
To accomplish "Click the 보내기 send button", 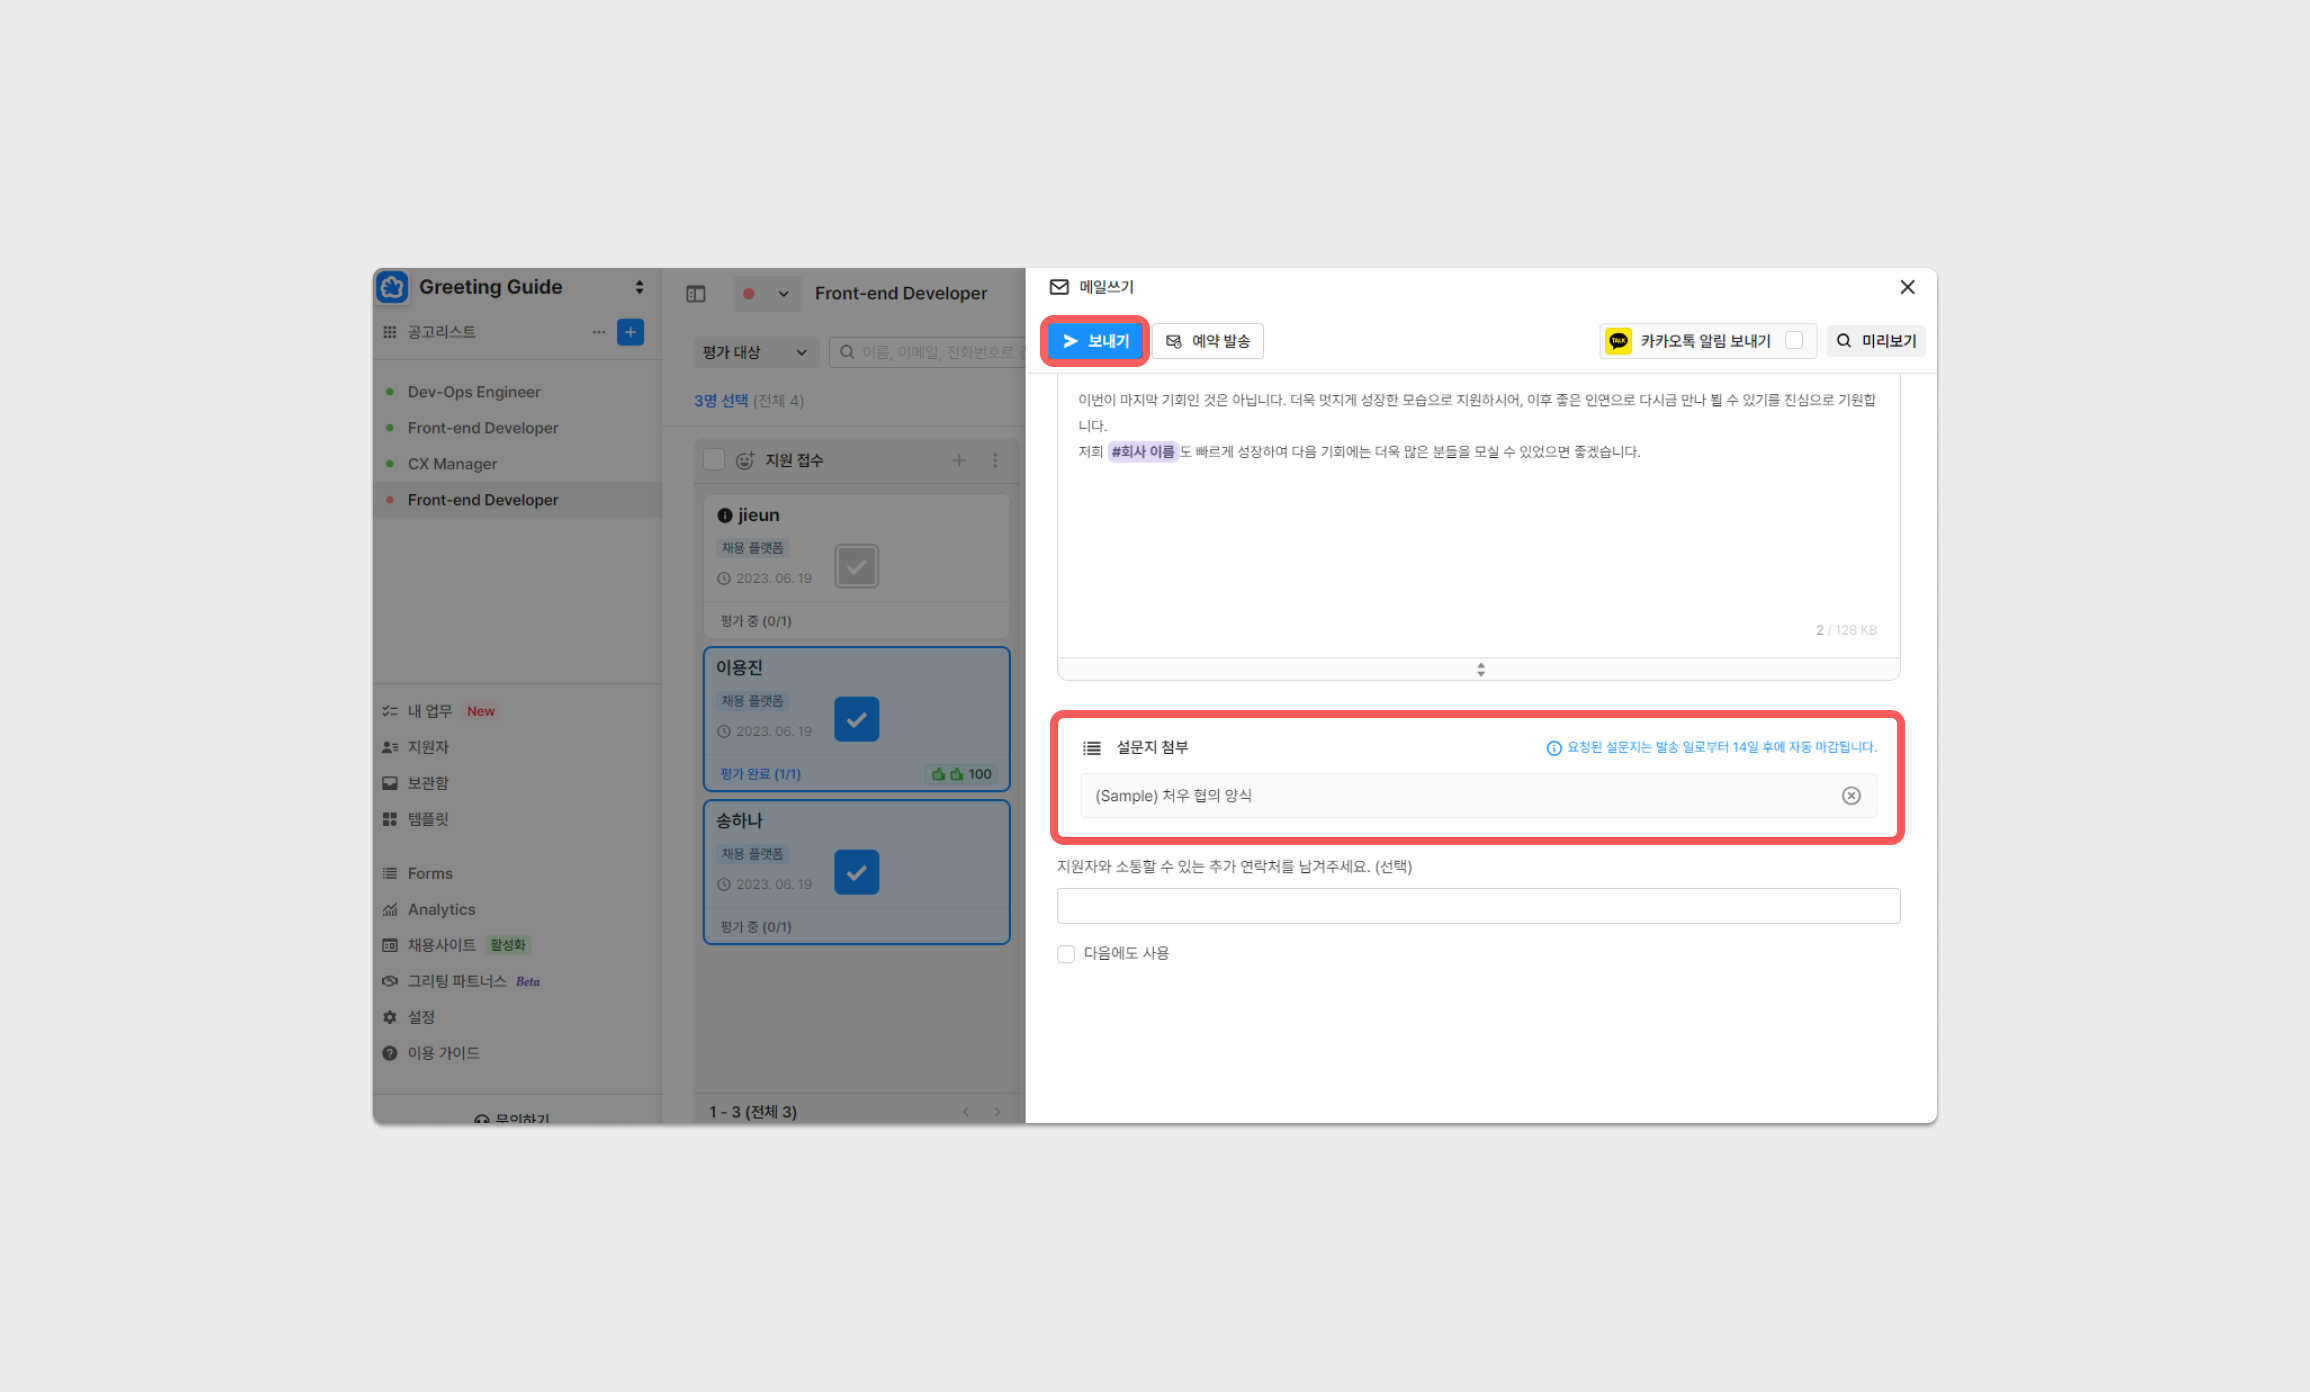I will [x=1095, y=341].
